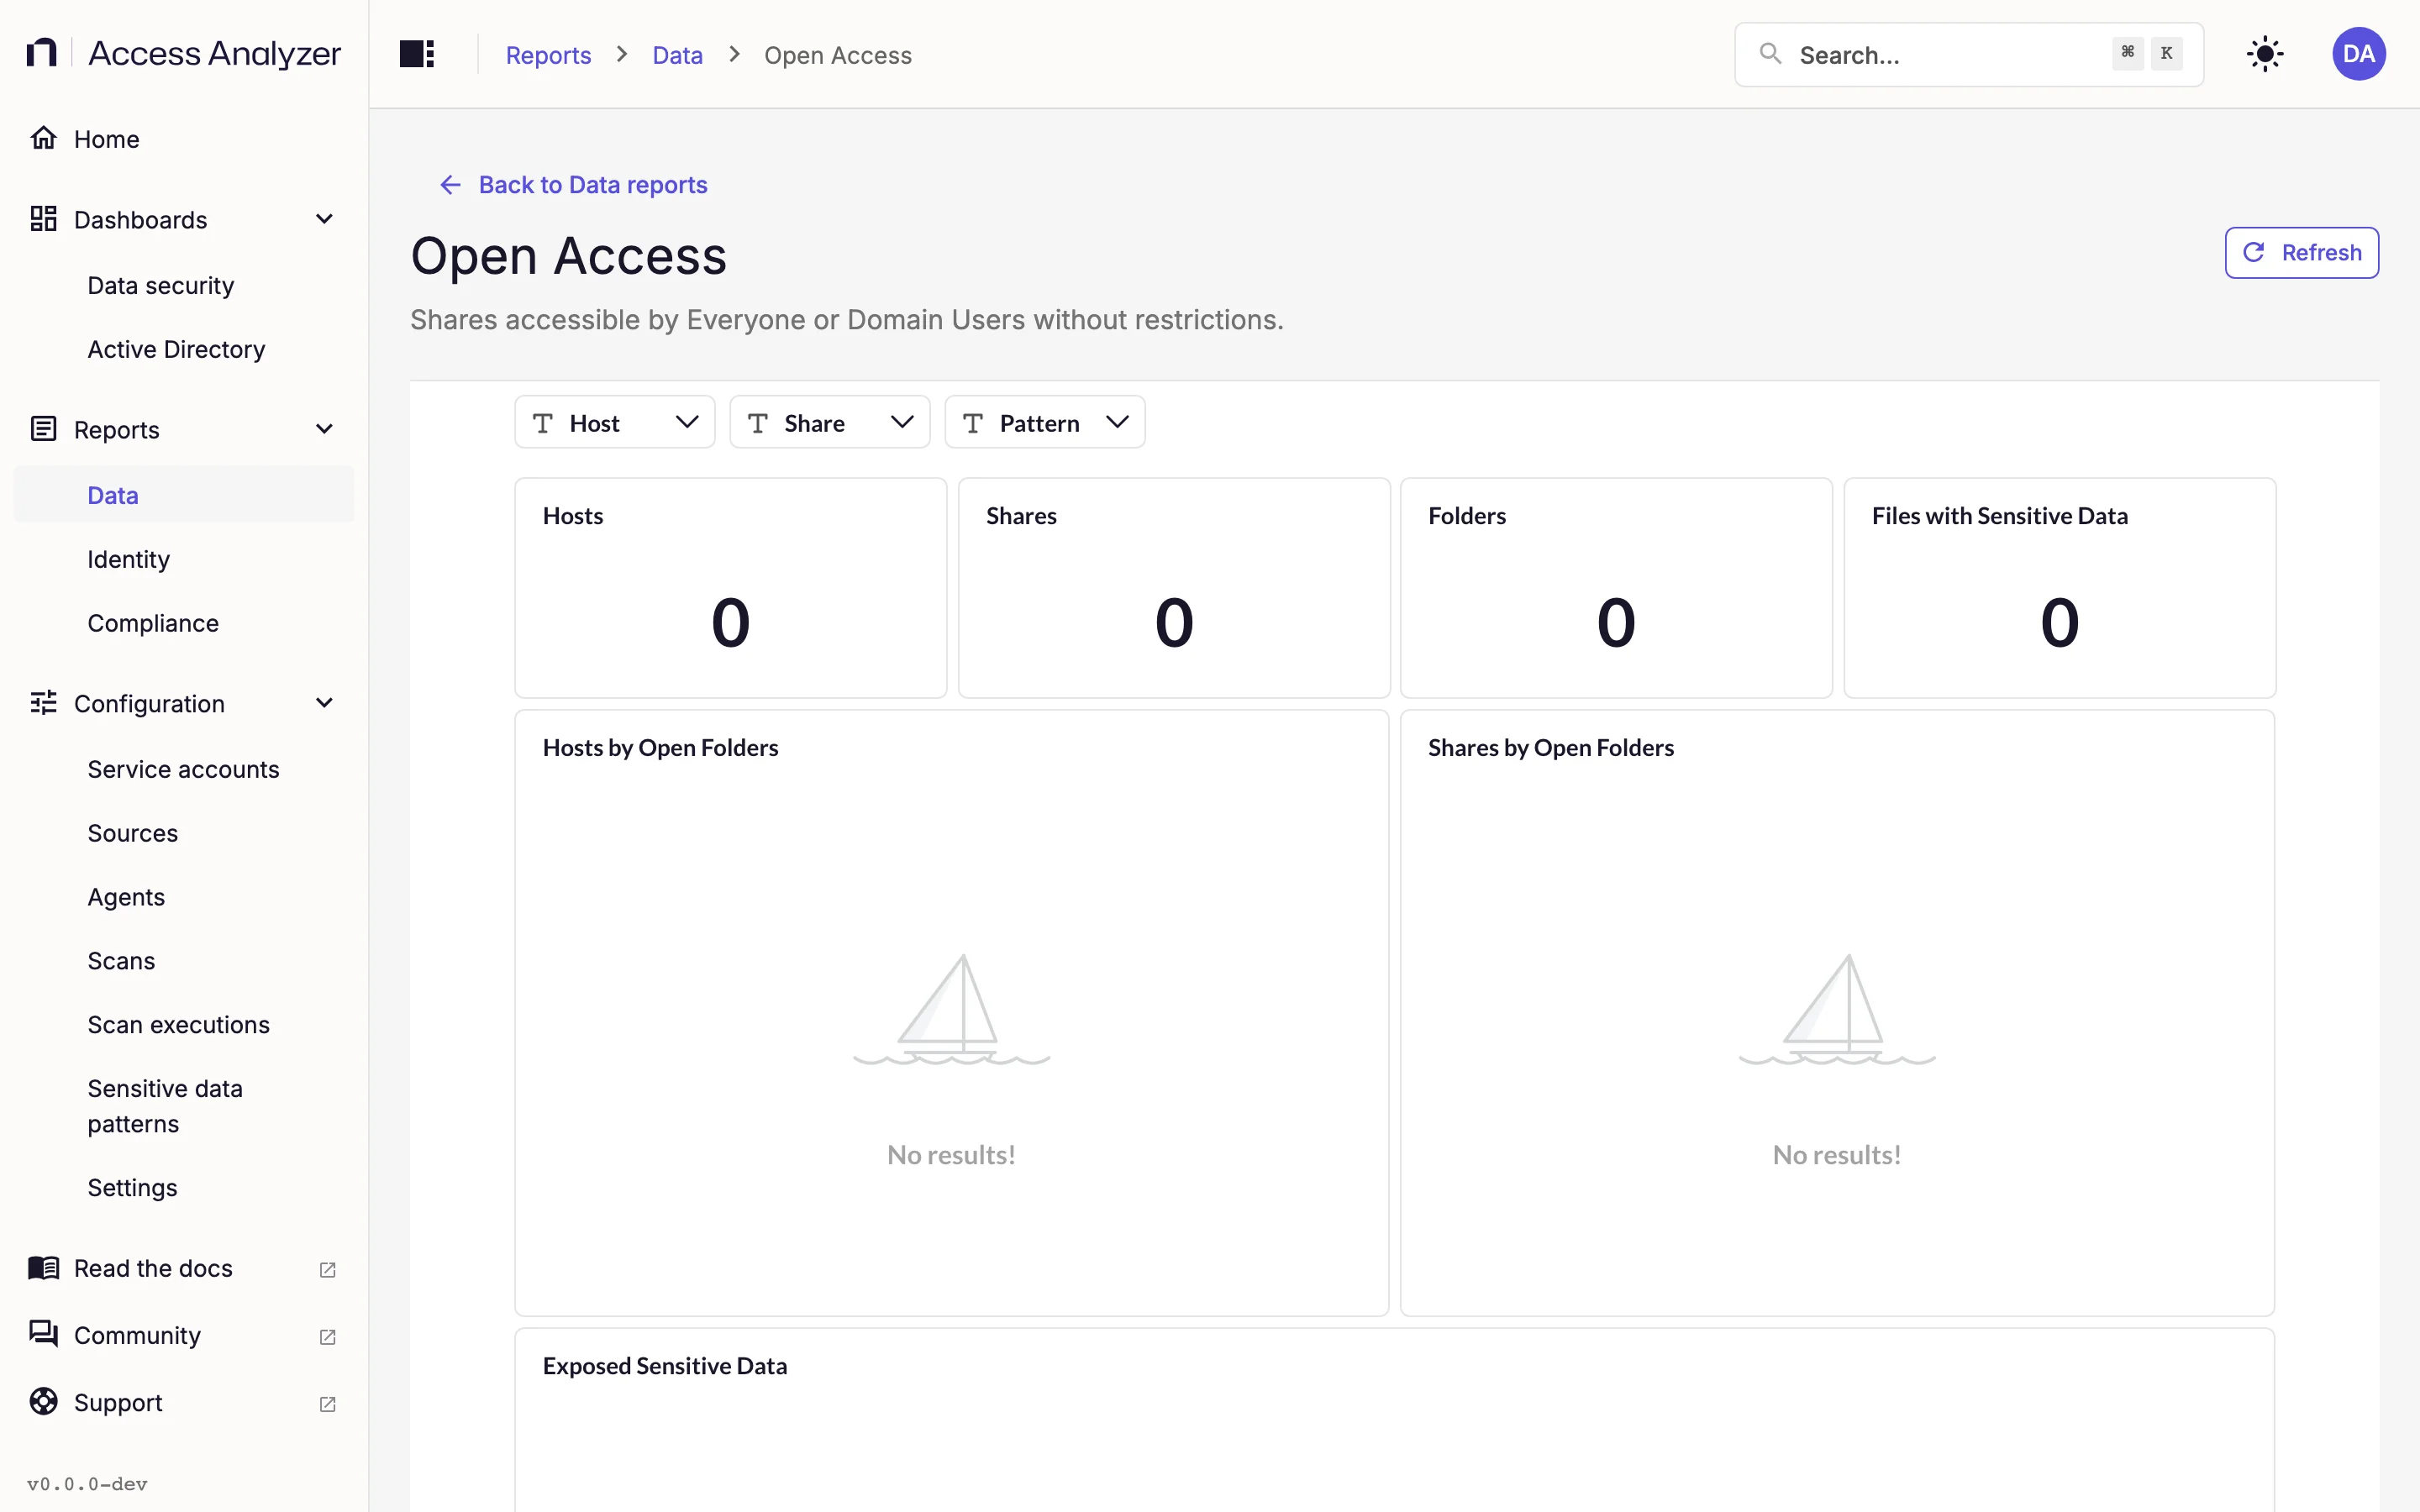Click the search magnifier icon

(1770, 54)
